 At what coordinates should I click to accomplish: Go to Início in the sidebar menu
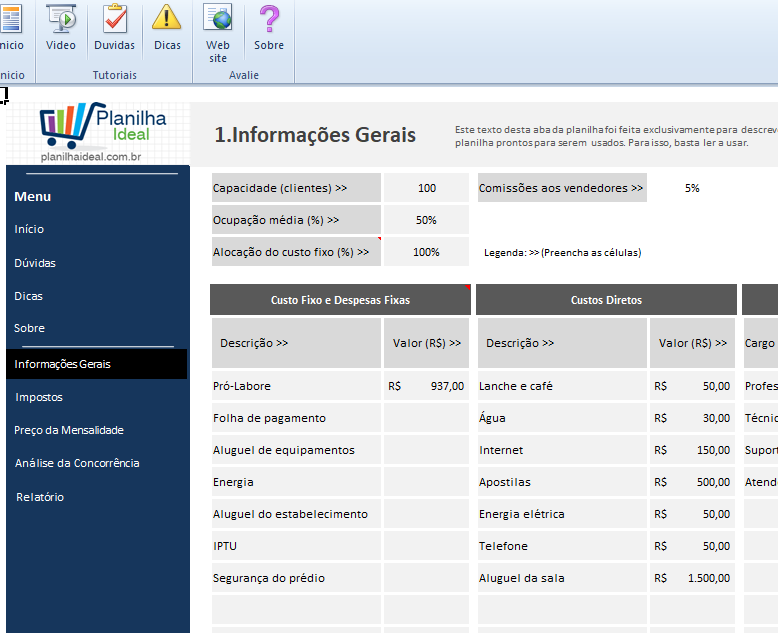pos(29,229)
